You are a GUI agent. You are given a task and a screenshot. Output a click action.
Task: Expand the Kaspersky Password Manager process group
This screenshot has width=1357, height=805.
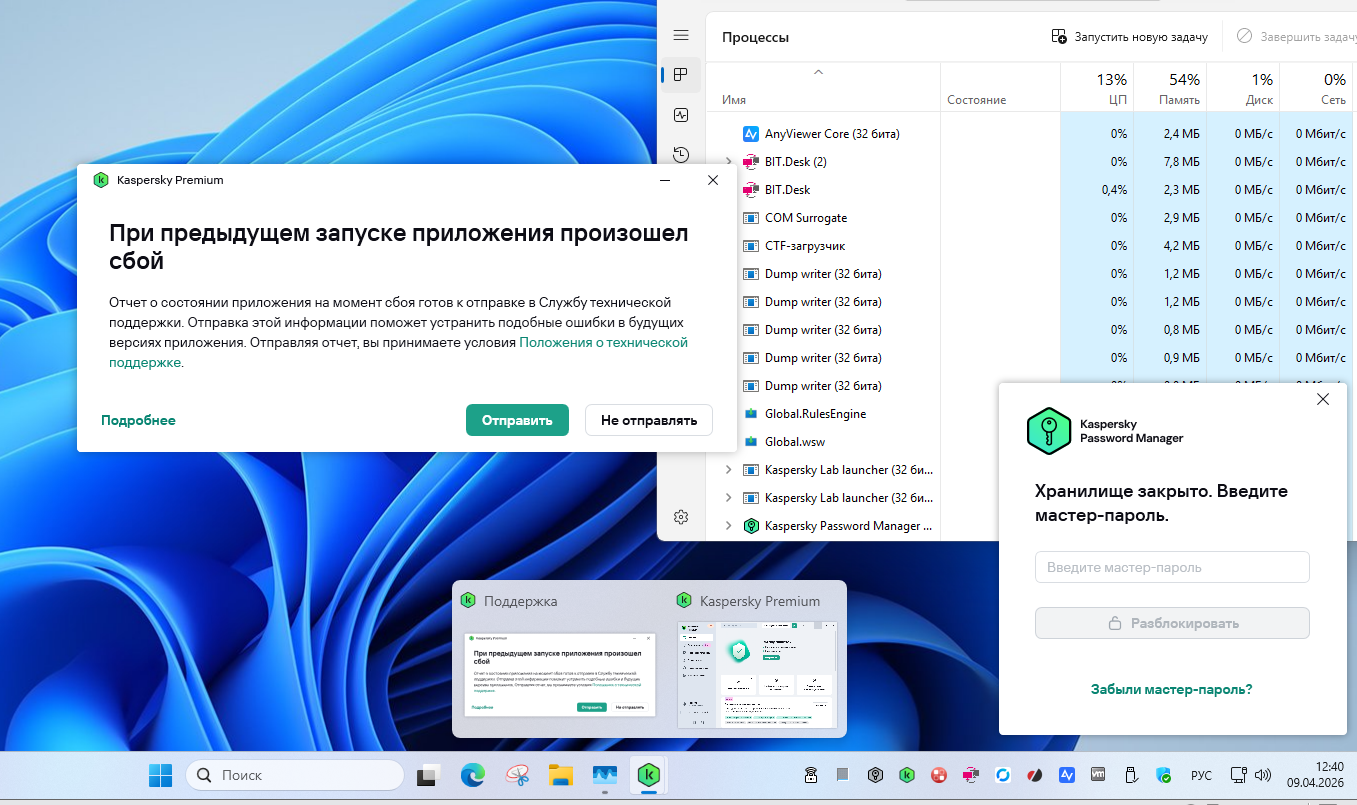[x=728, y=525]
